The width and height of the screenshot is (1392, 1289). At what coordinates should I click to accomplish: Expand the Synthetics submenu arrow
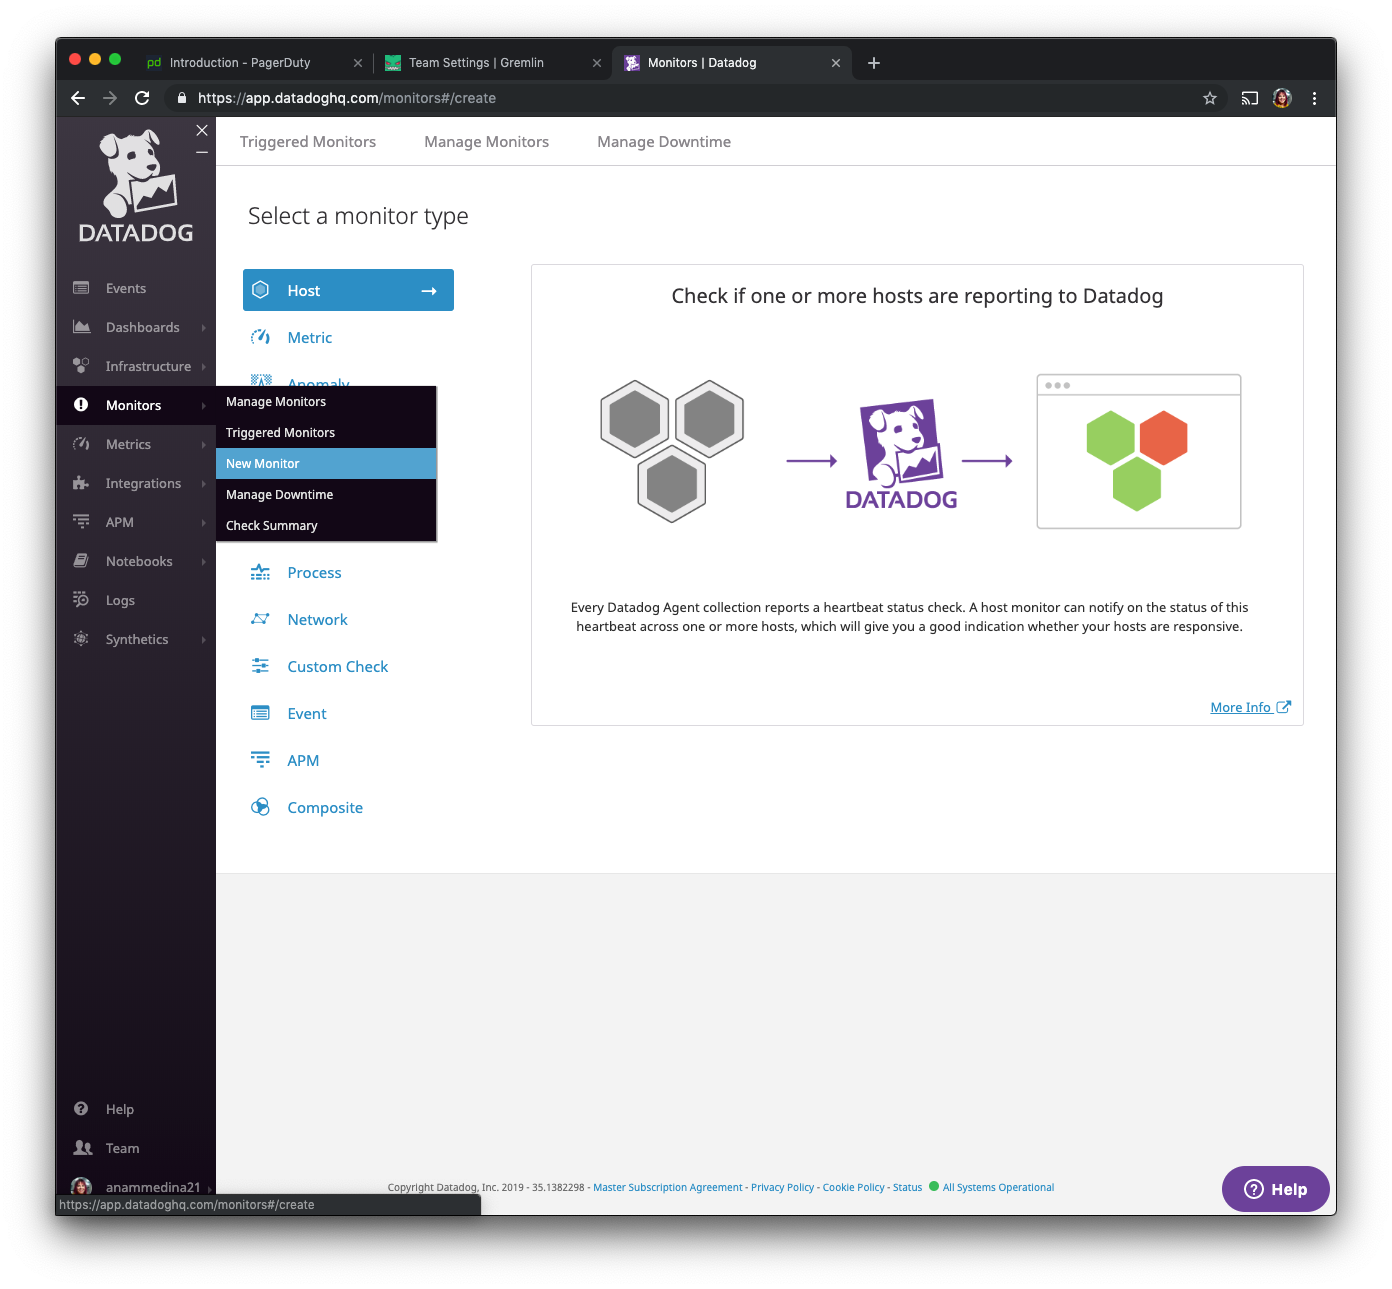click(203, 639)
